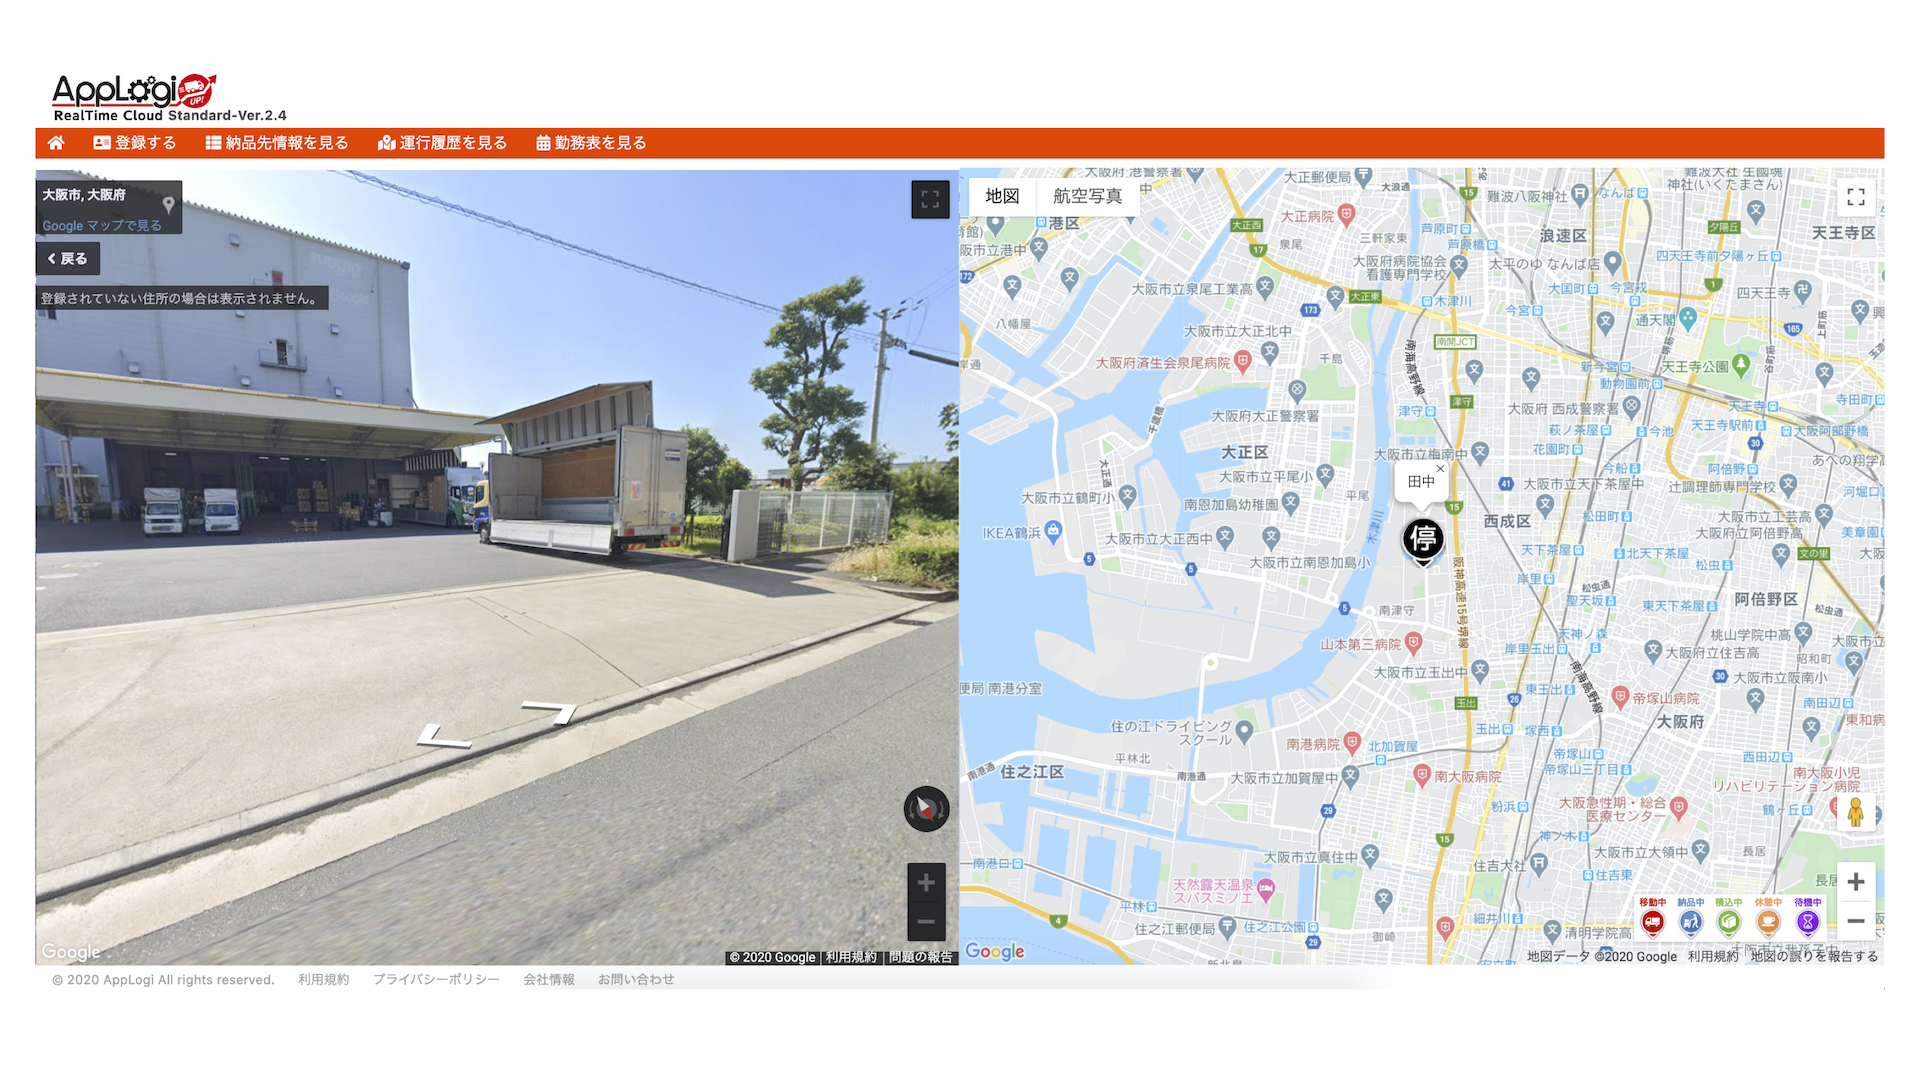Select the black 停 stop marker on map
Image resolution: width=1920 pixels, height=1080 pixels.
coord(1423,540)
